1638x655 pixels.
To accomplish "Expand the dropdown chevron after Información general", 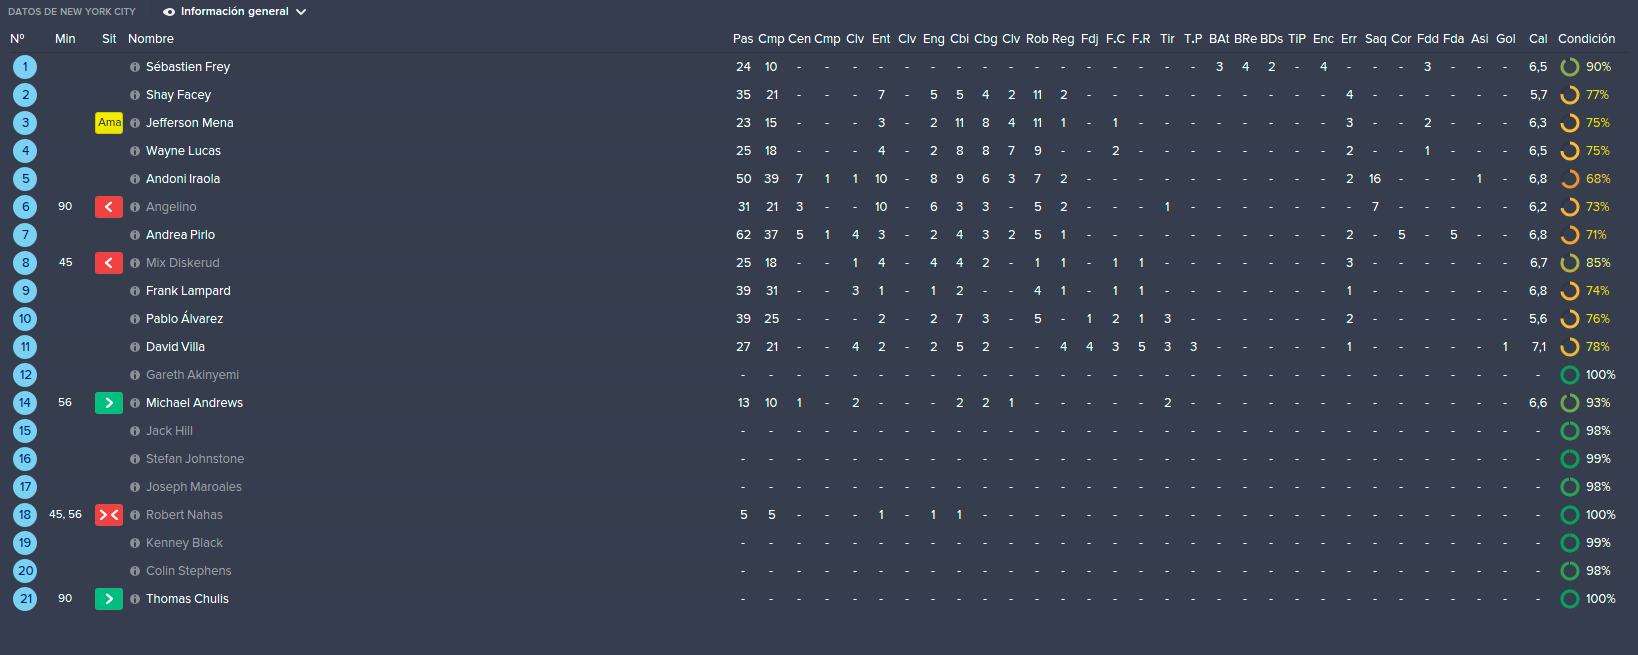I will [x=301, y=12].
